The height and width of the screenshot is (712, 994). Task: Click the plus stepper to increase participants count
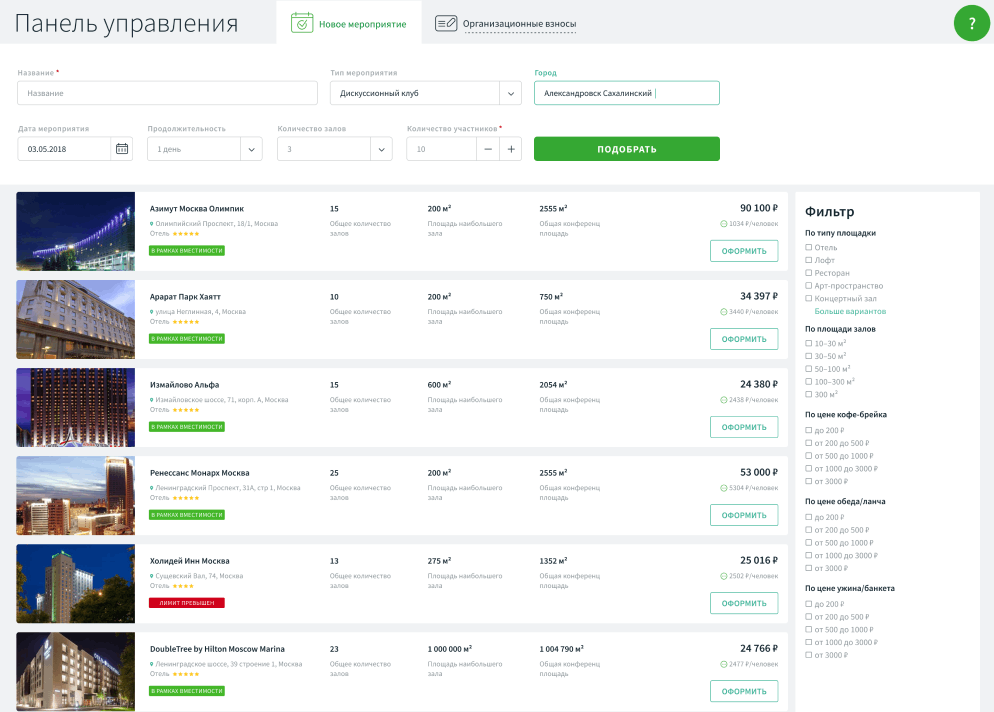(x=509, y=147)
